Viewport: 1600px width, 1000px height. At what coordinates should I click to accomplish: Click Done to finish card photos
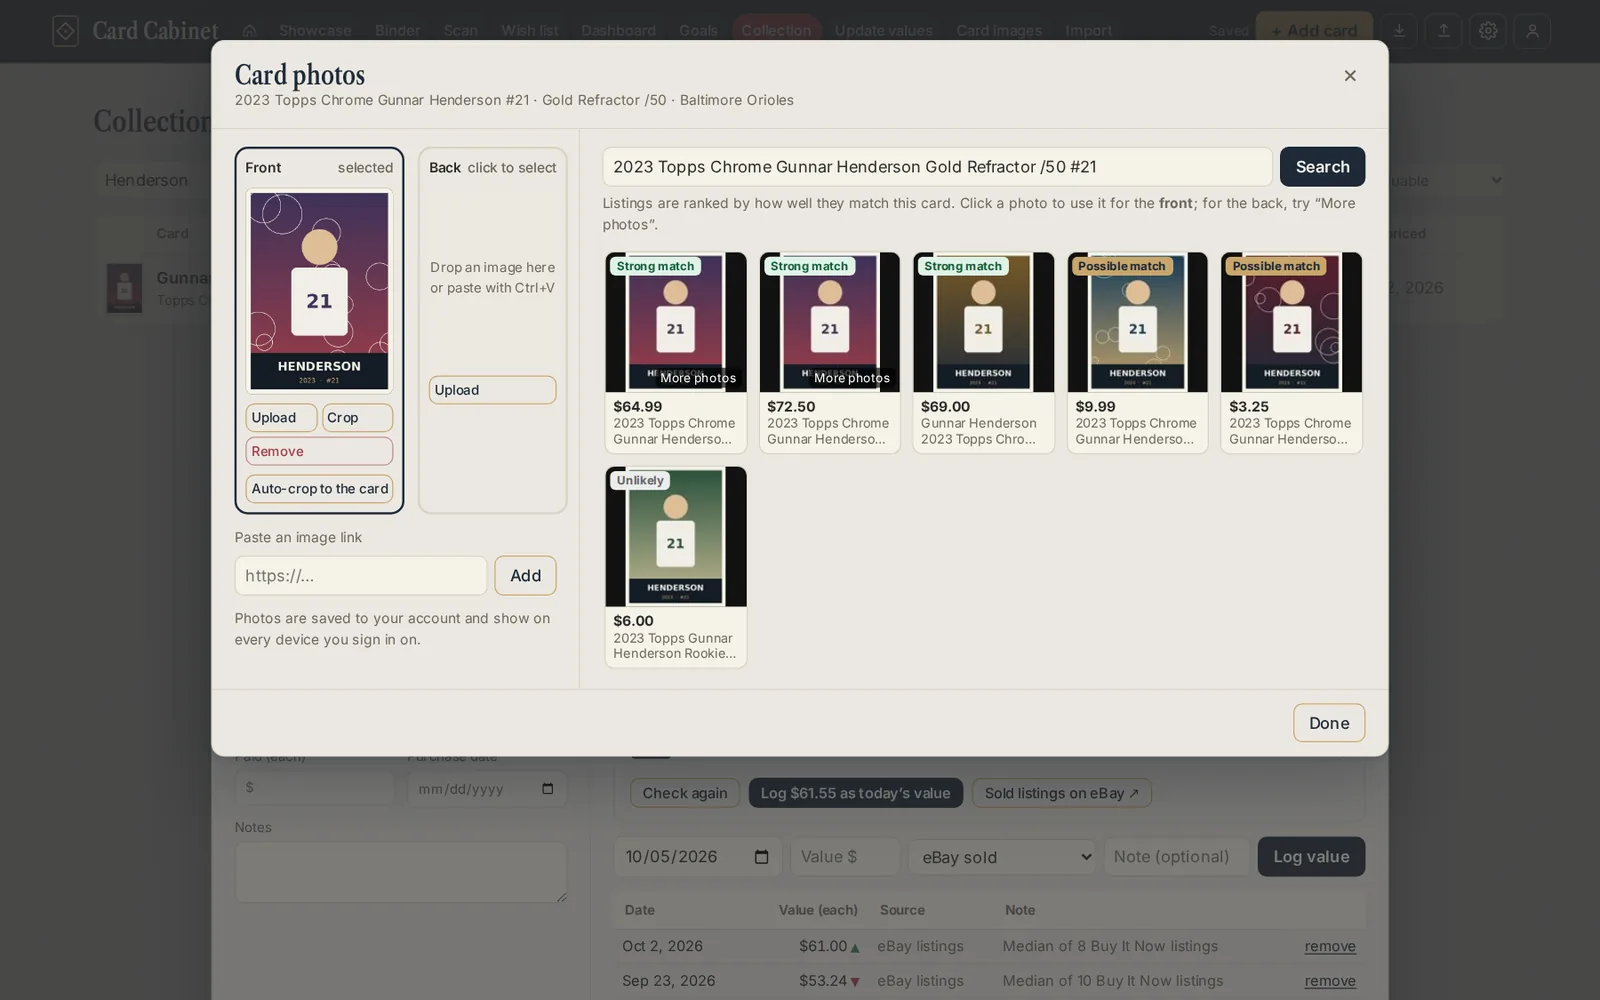click(x=1329, y=723)
